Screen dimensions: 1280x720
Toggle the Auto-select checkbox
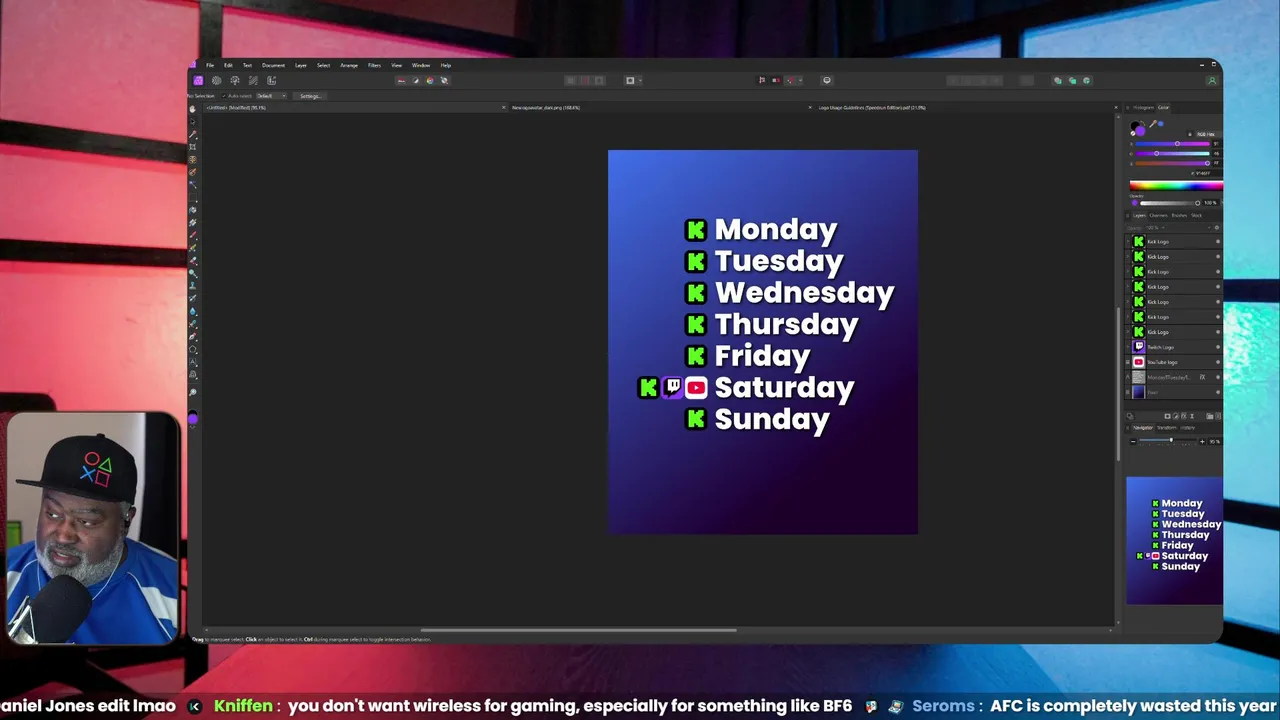(x=223, y=96)
